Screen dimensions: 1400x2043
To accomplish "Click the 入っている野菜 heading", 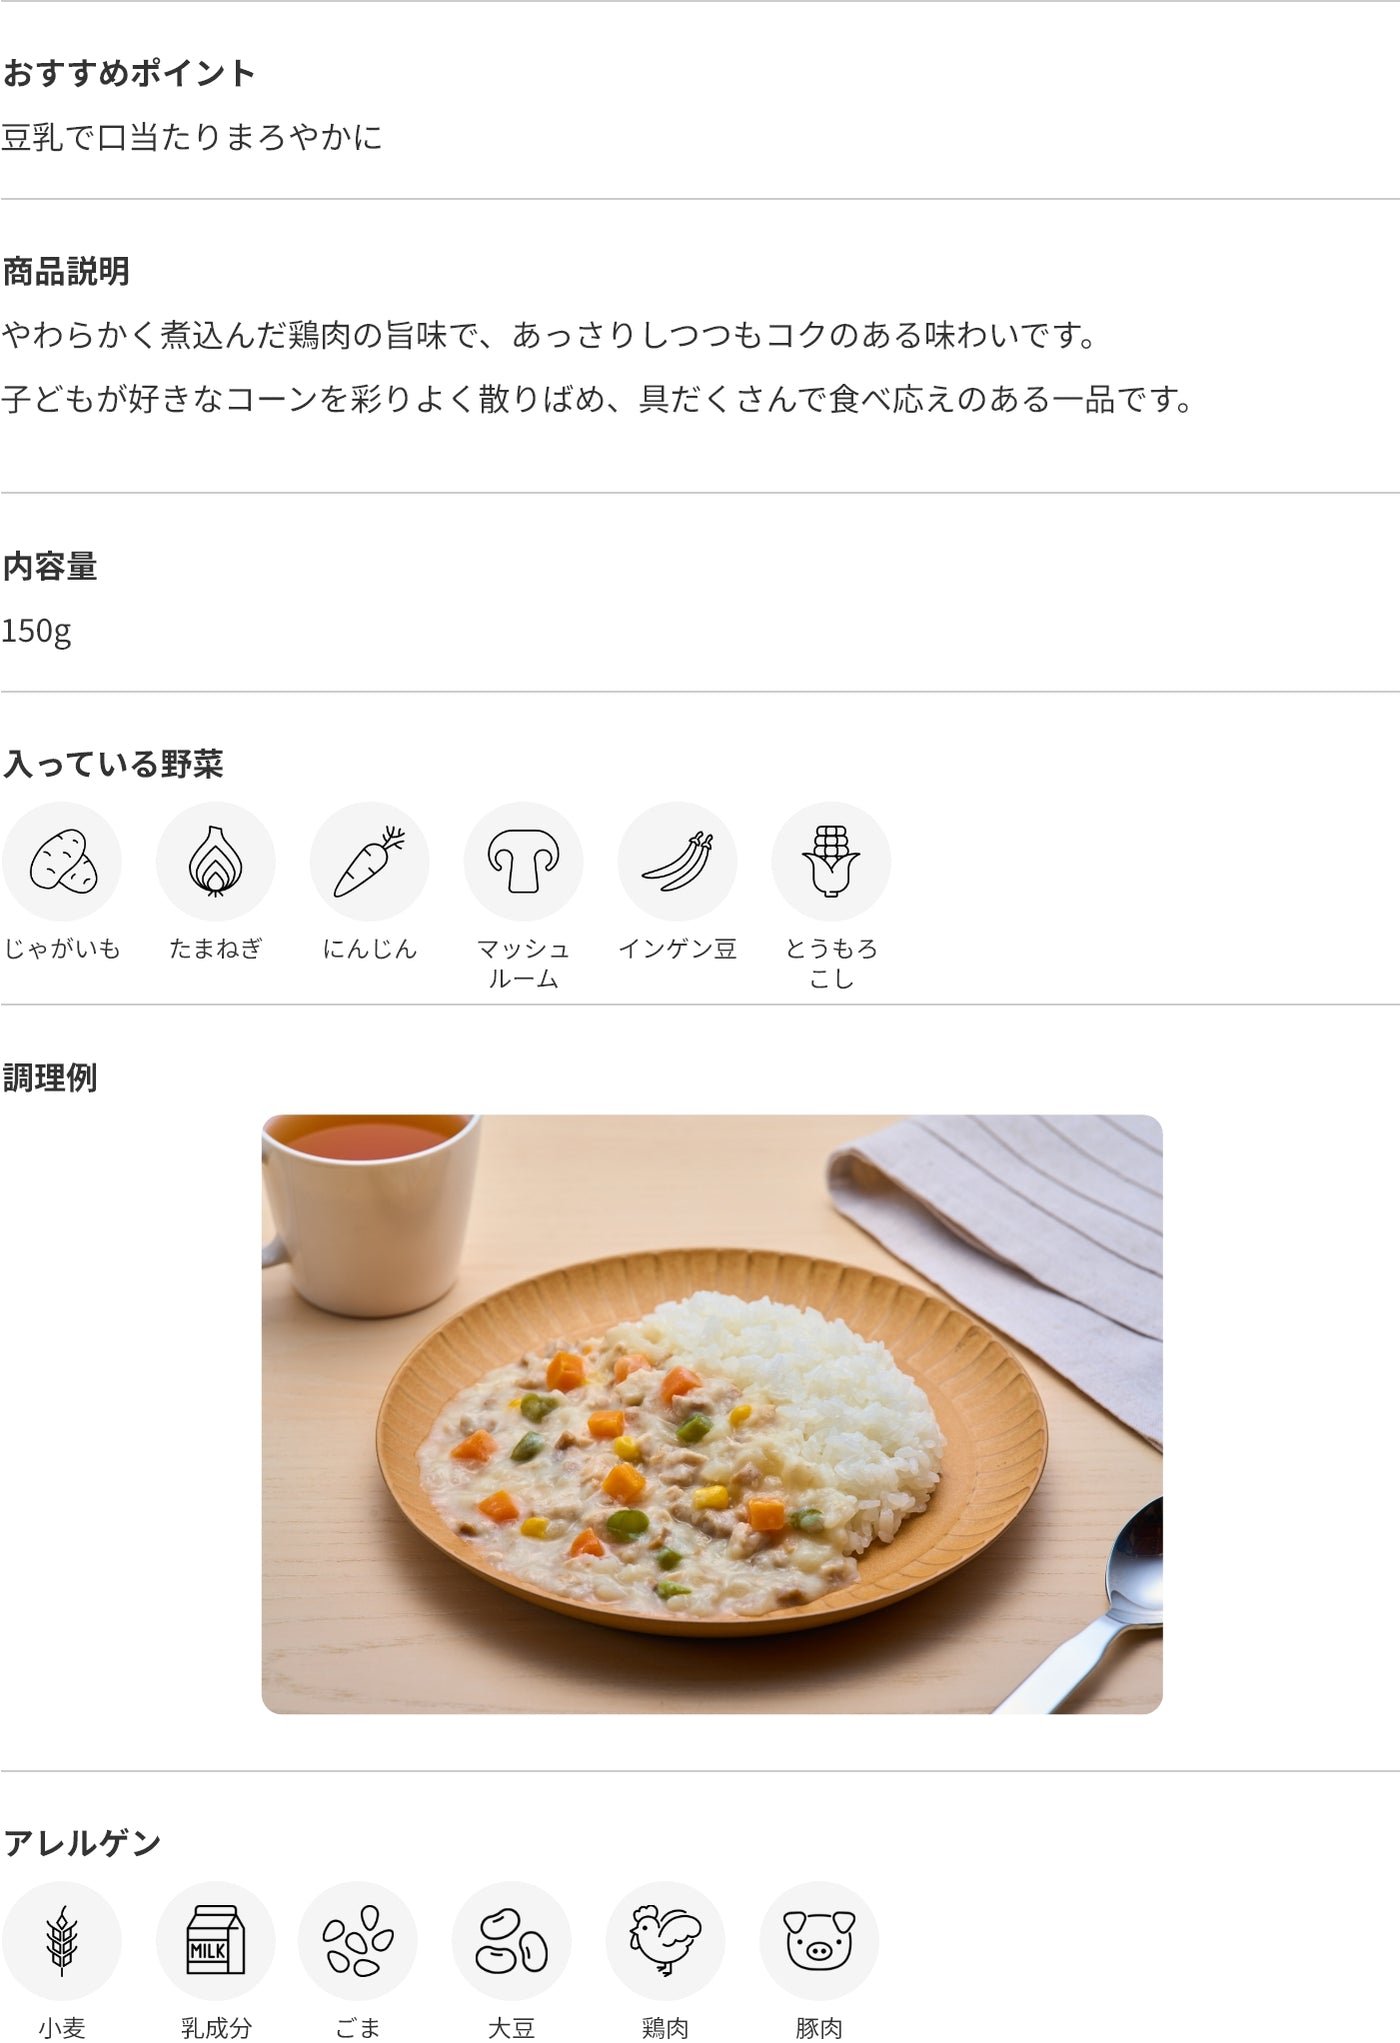I will click(x=113, y=764).
